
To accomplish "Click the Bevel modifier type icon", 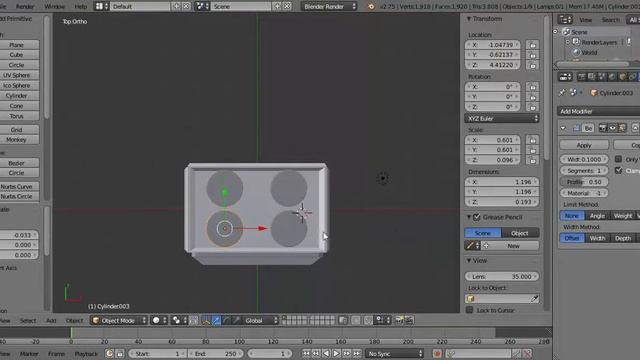I will pyautogui.click(x=576, y=128).
